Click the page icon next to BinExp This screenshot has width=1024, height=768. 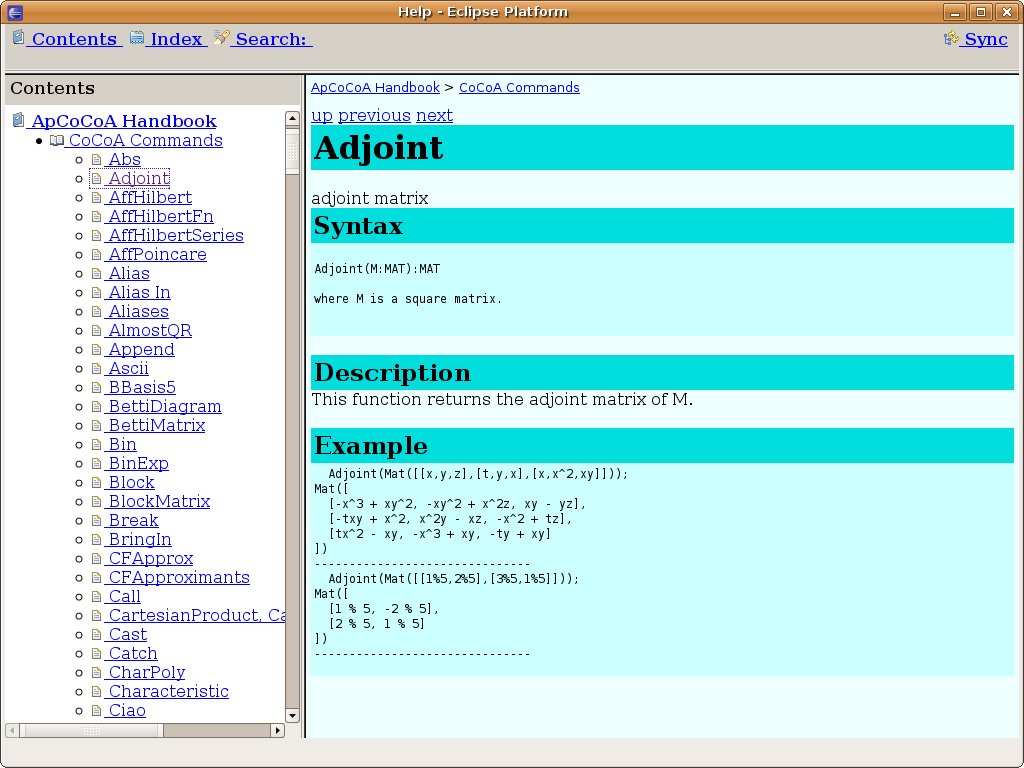pos(97,464)
